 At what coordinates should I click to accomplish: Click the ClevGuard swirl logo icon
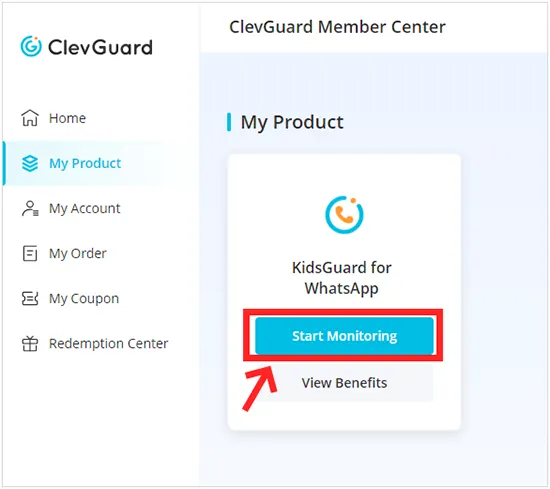click(31, 46)
